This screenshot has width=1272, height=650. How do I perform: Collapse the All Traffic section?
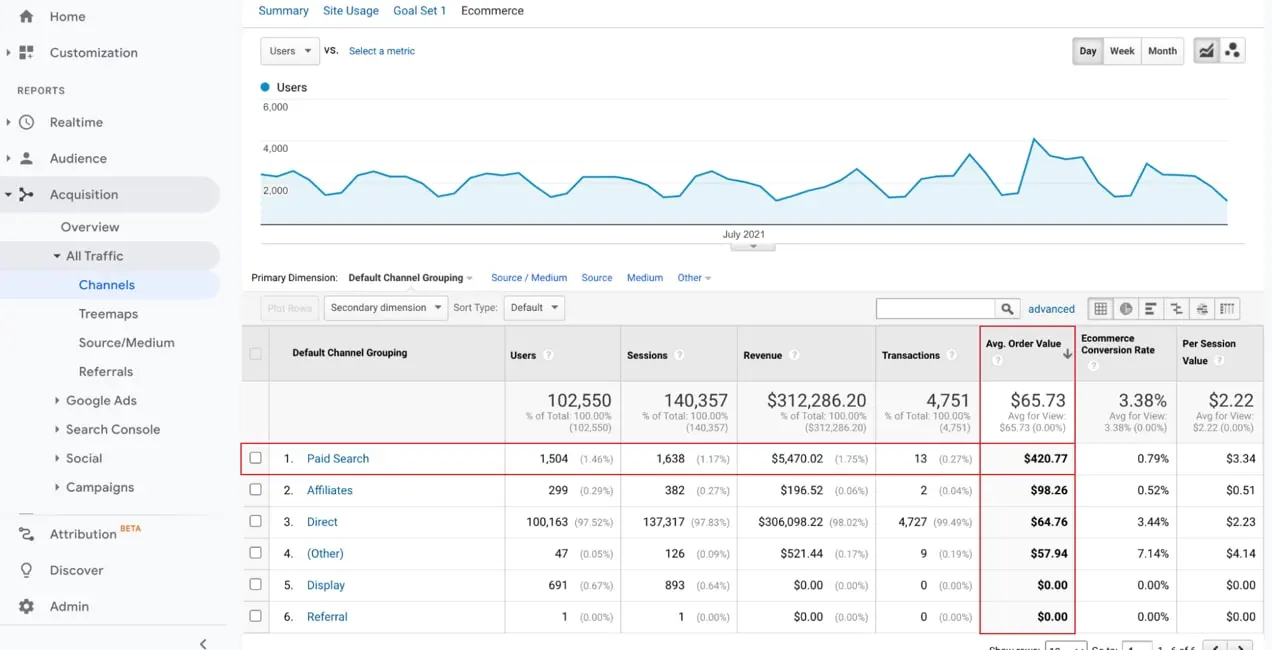[x=57, y=256]
